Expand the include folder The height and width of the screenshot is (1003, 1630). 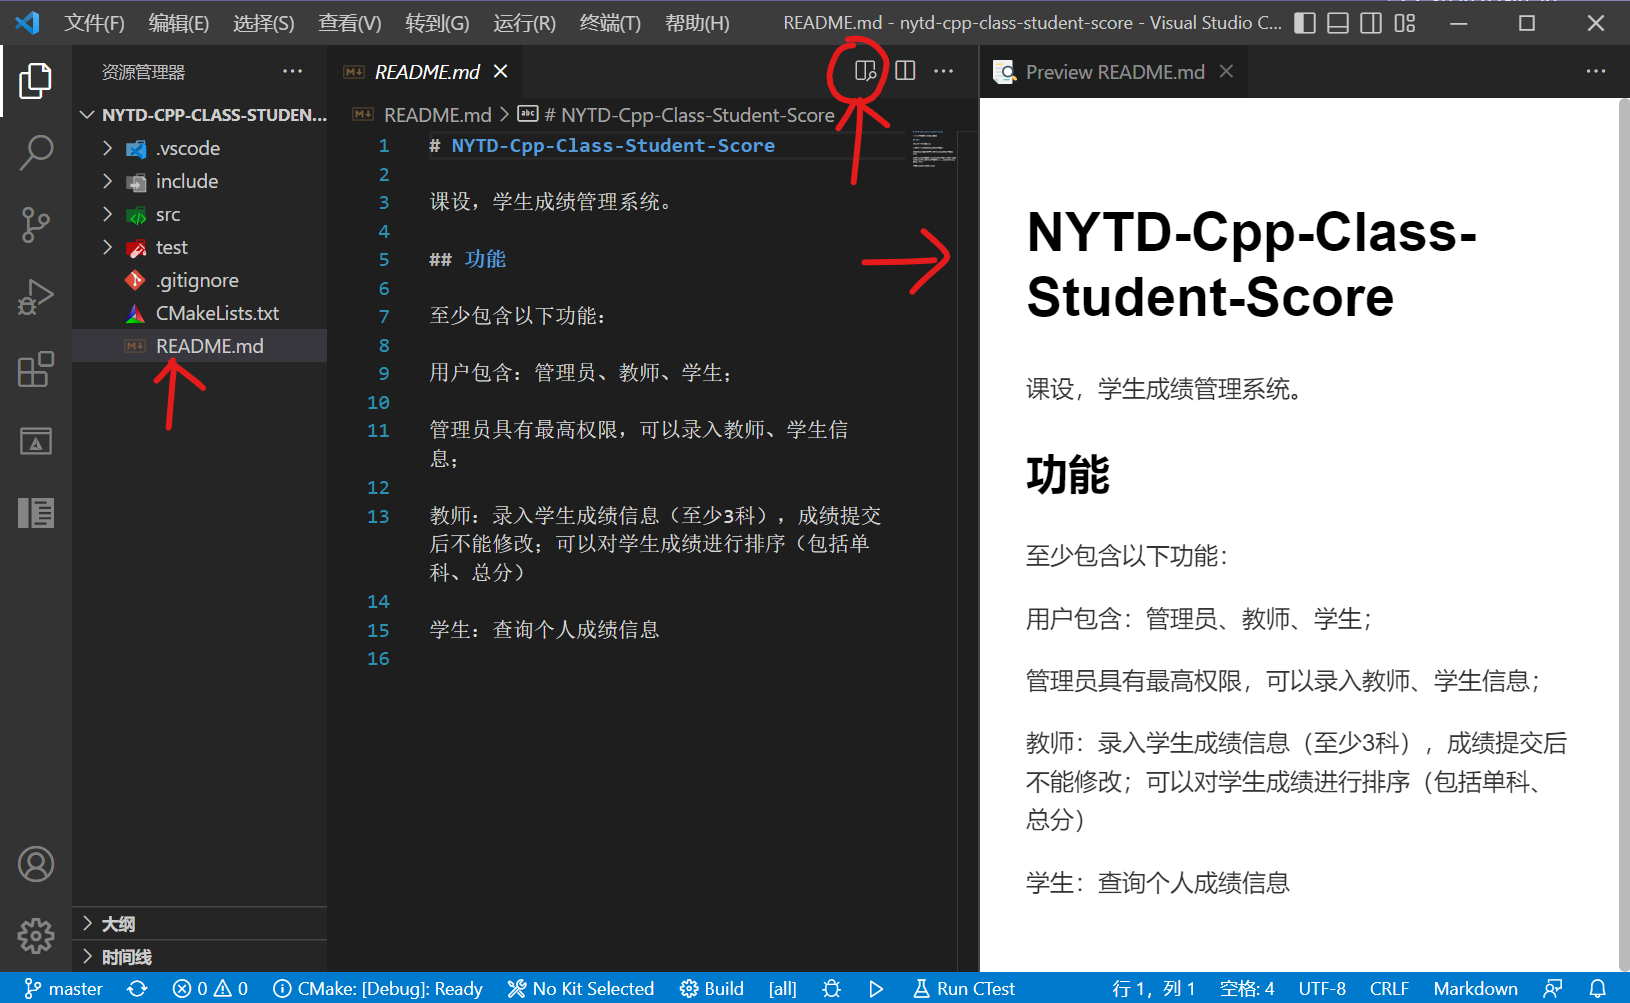click(x=186, y=181)
